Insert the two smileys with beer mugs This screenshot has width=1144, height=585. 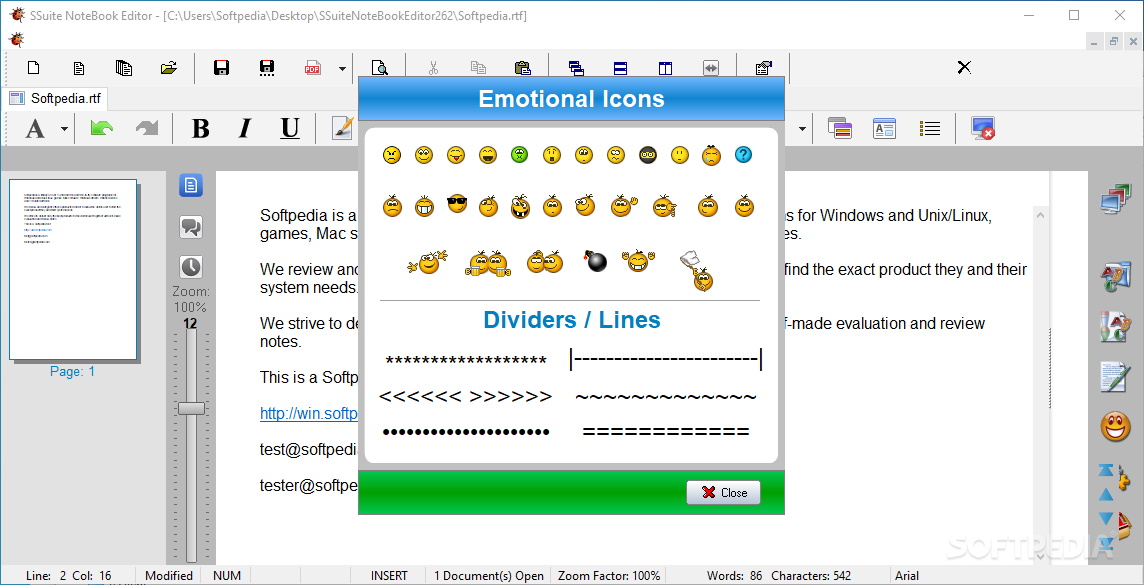tap(488, 263)
